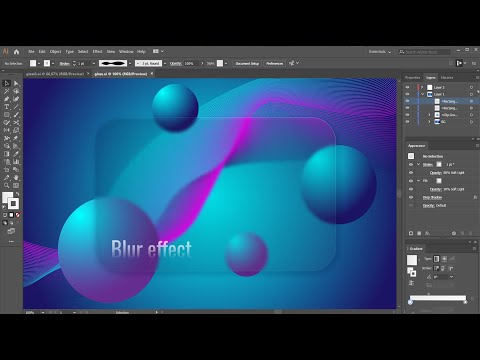Select the Artboard tool
The width and height of the screenshot is (480, 360).
pos(7,170)
